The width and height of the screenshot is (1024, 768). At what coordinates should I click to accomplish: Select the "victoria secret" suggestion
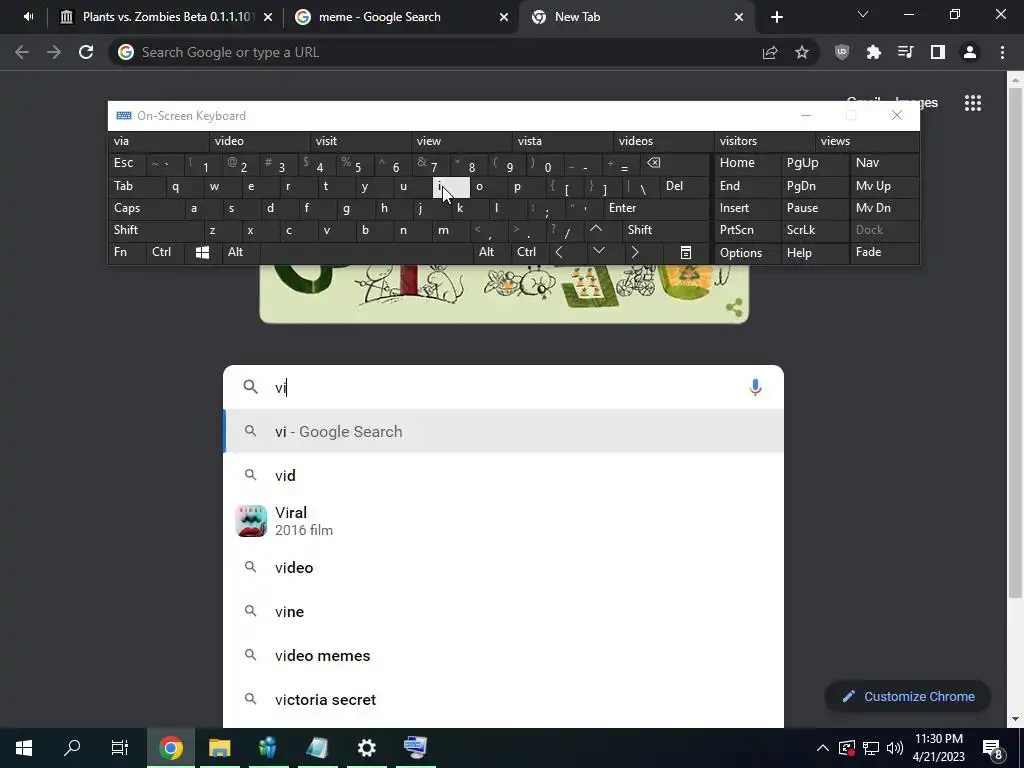pyautogui.click(x=503, y=699)
